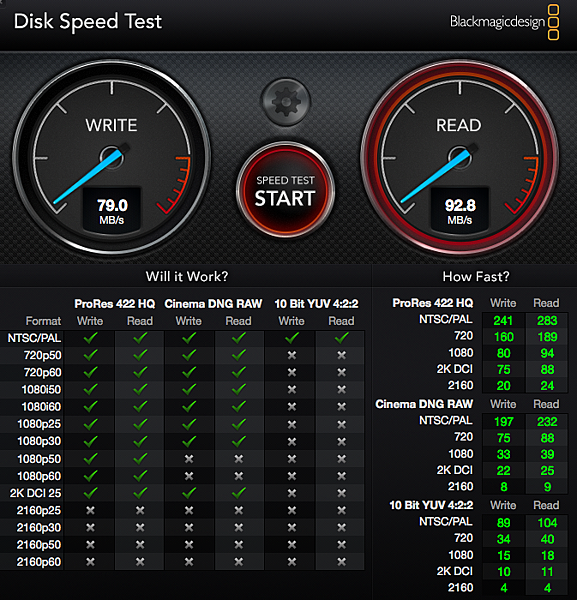Click the 1080p60 format row label

[39, 476]
